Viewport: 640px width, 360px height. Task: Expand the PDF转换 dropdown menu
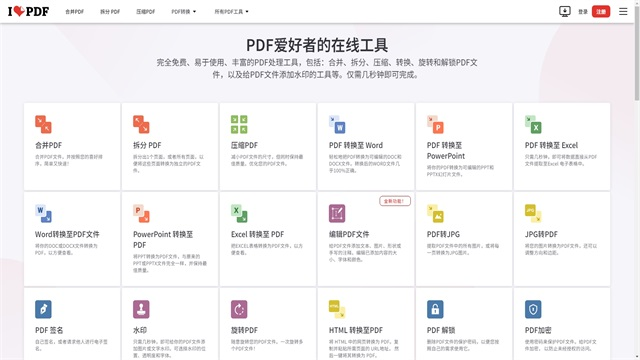[x=184, y=11]
